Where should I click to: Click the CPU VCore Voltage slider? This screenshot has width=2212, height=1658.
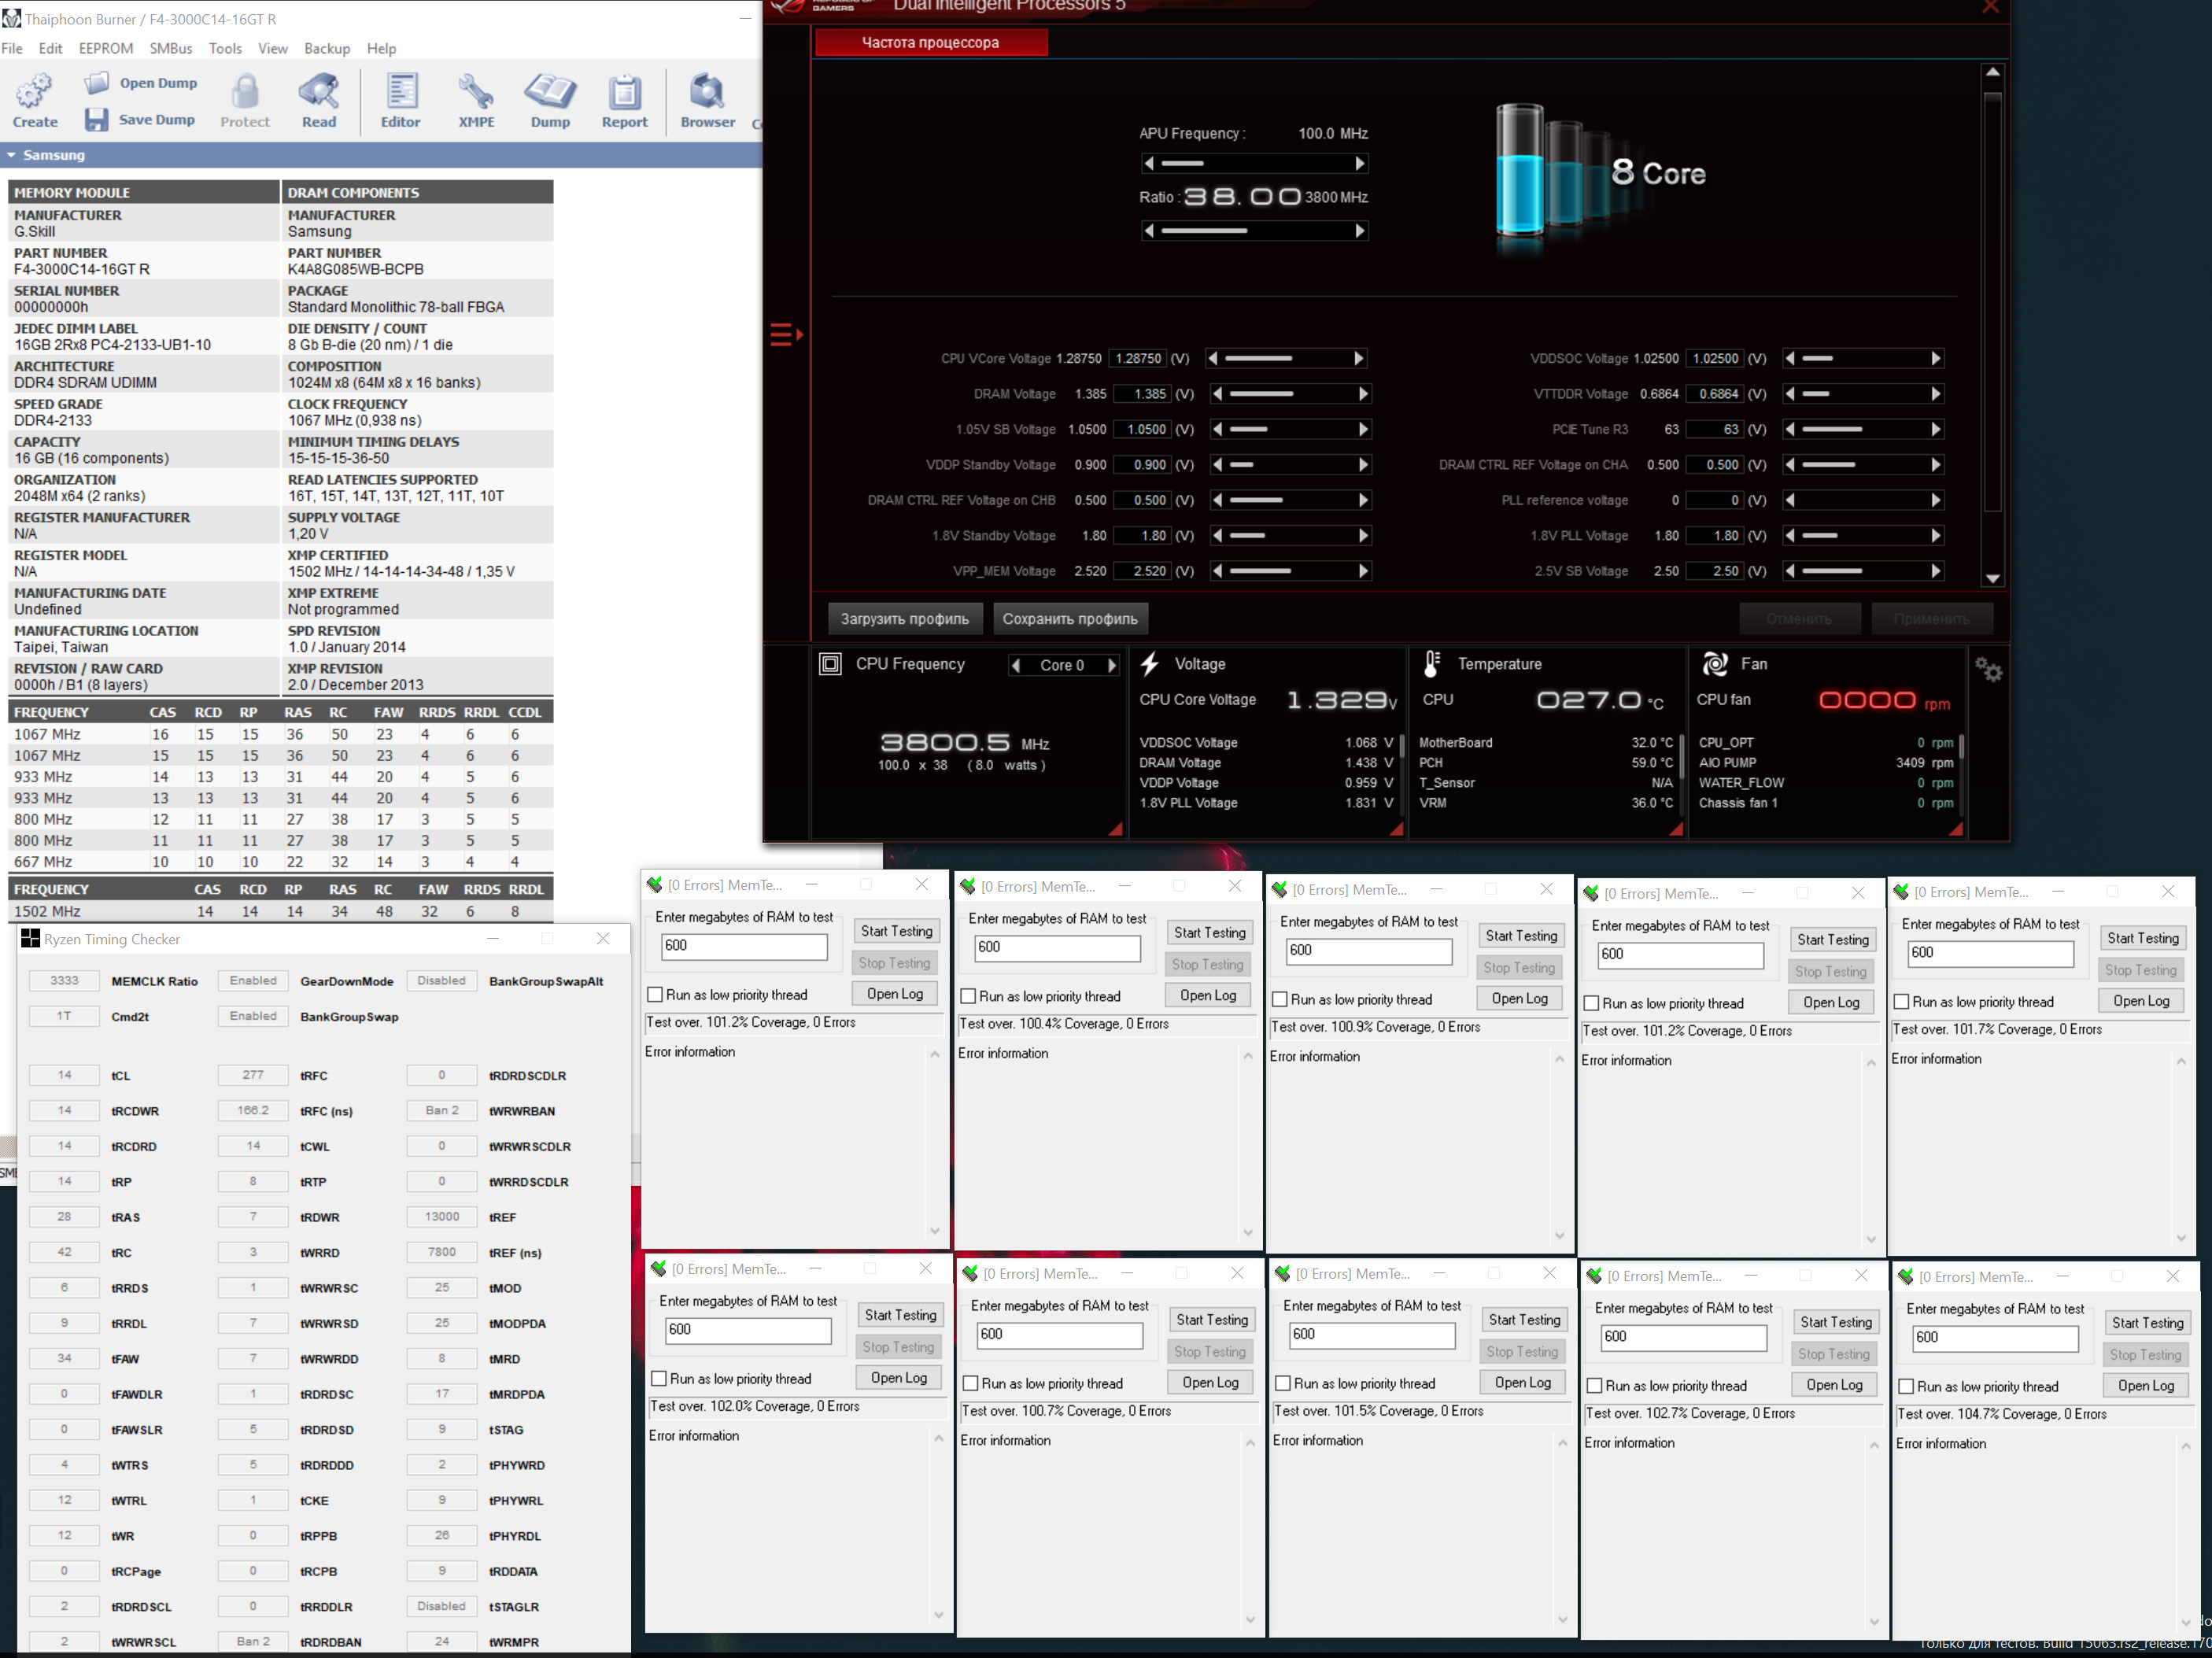(1286, 358)
